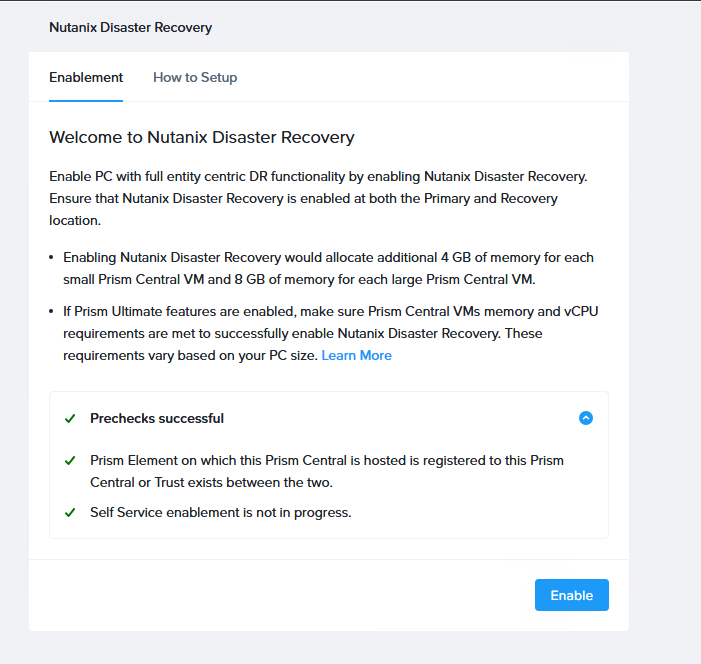Click the bullet dot before Enabling Nutanix Disaster Recovery
Image resolution: width=701 pixels, height=664 pixels.
(52, 258)
